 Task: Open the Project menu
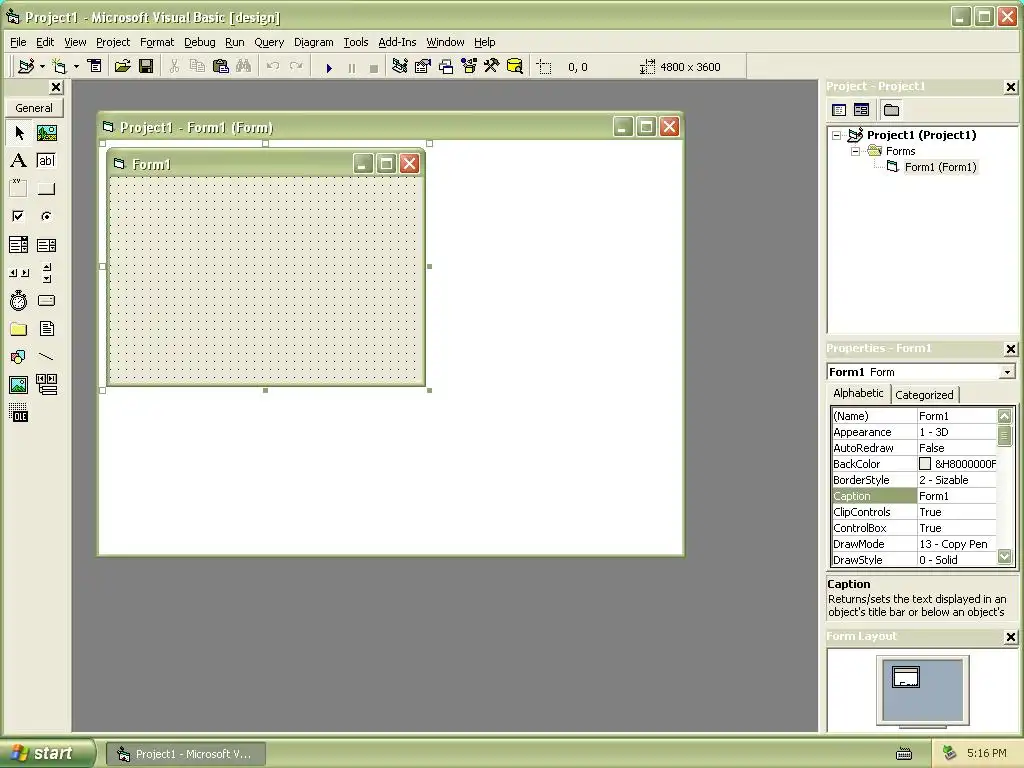tap(113, 42)
